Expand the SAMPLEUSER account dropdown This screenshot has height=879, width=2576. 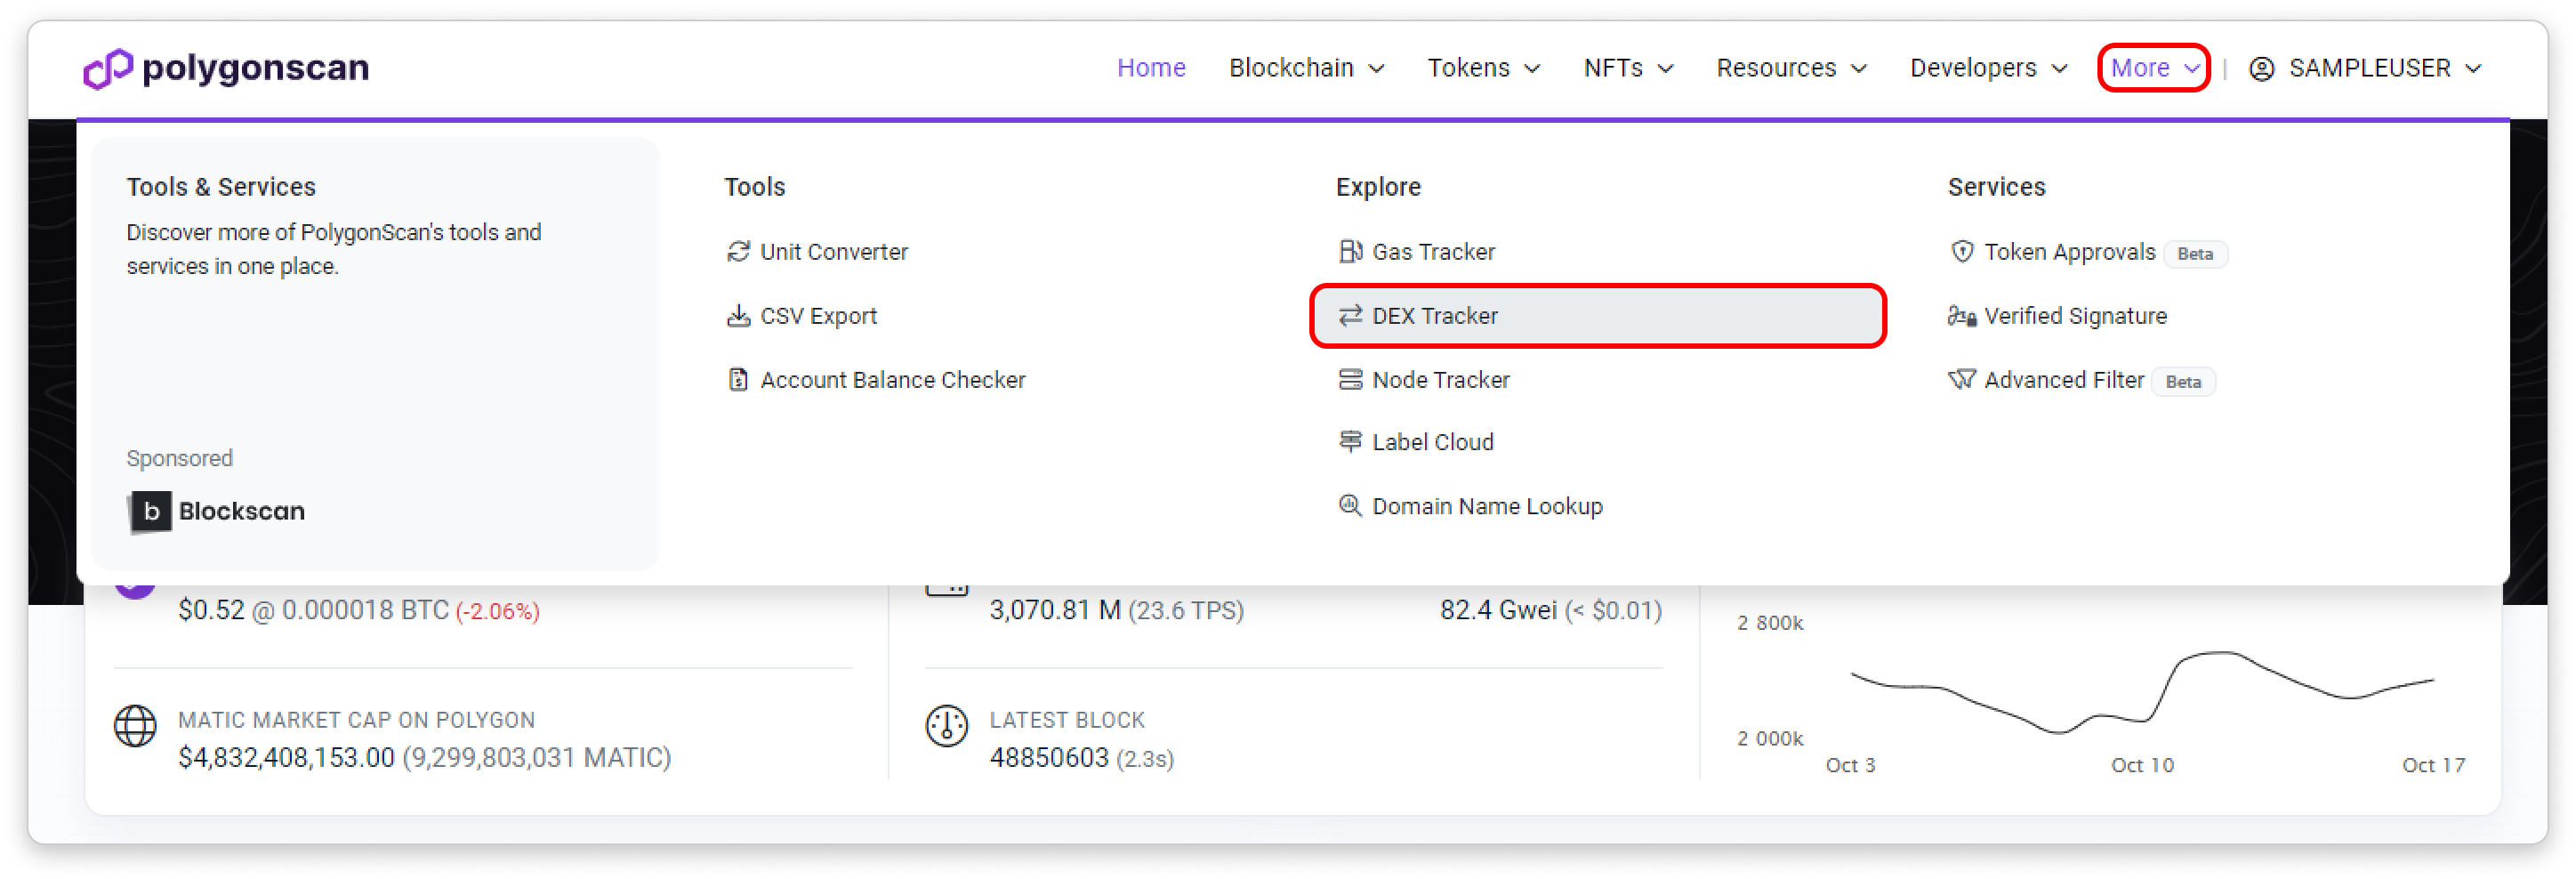2365,68
